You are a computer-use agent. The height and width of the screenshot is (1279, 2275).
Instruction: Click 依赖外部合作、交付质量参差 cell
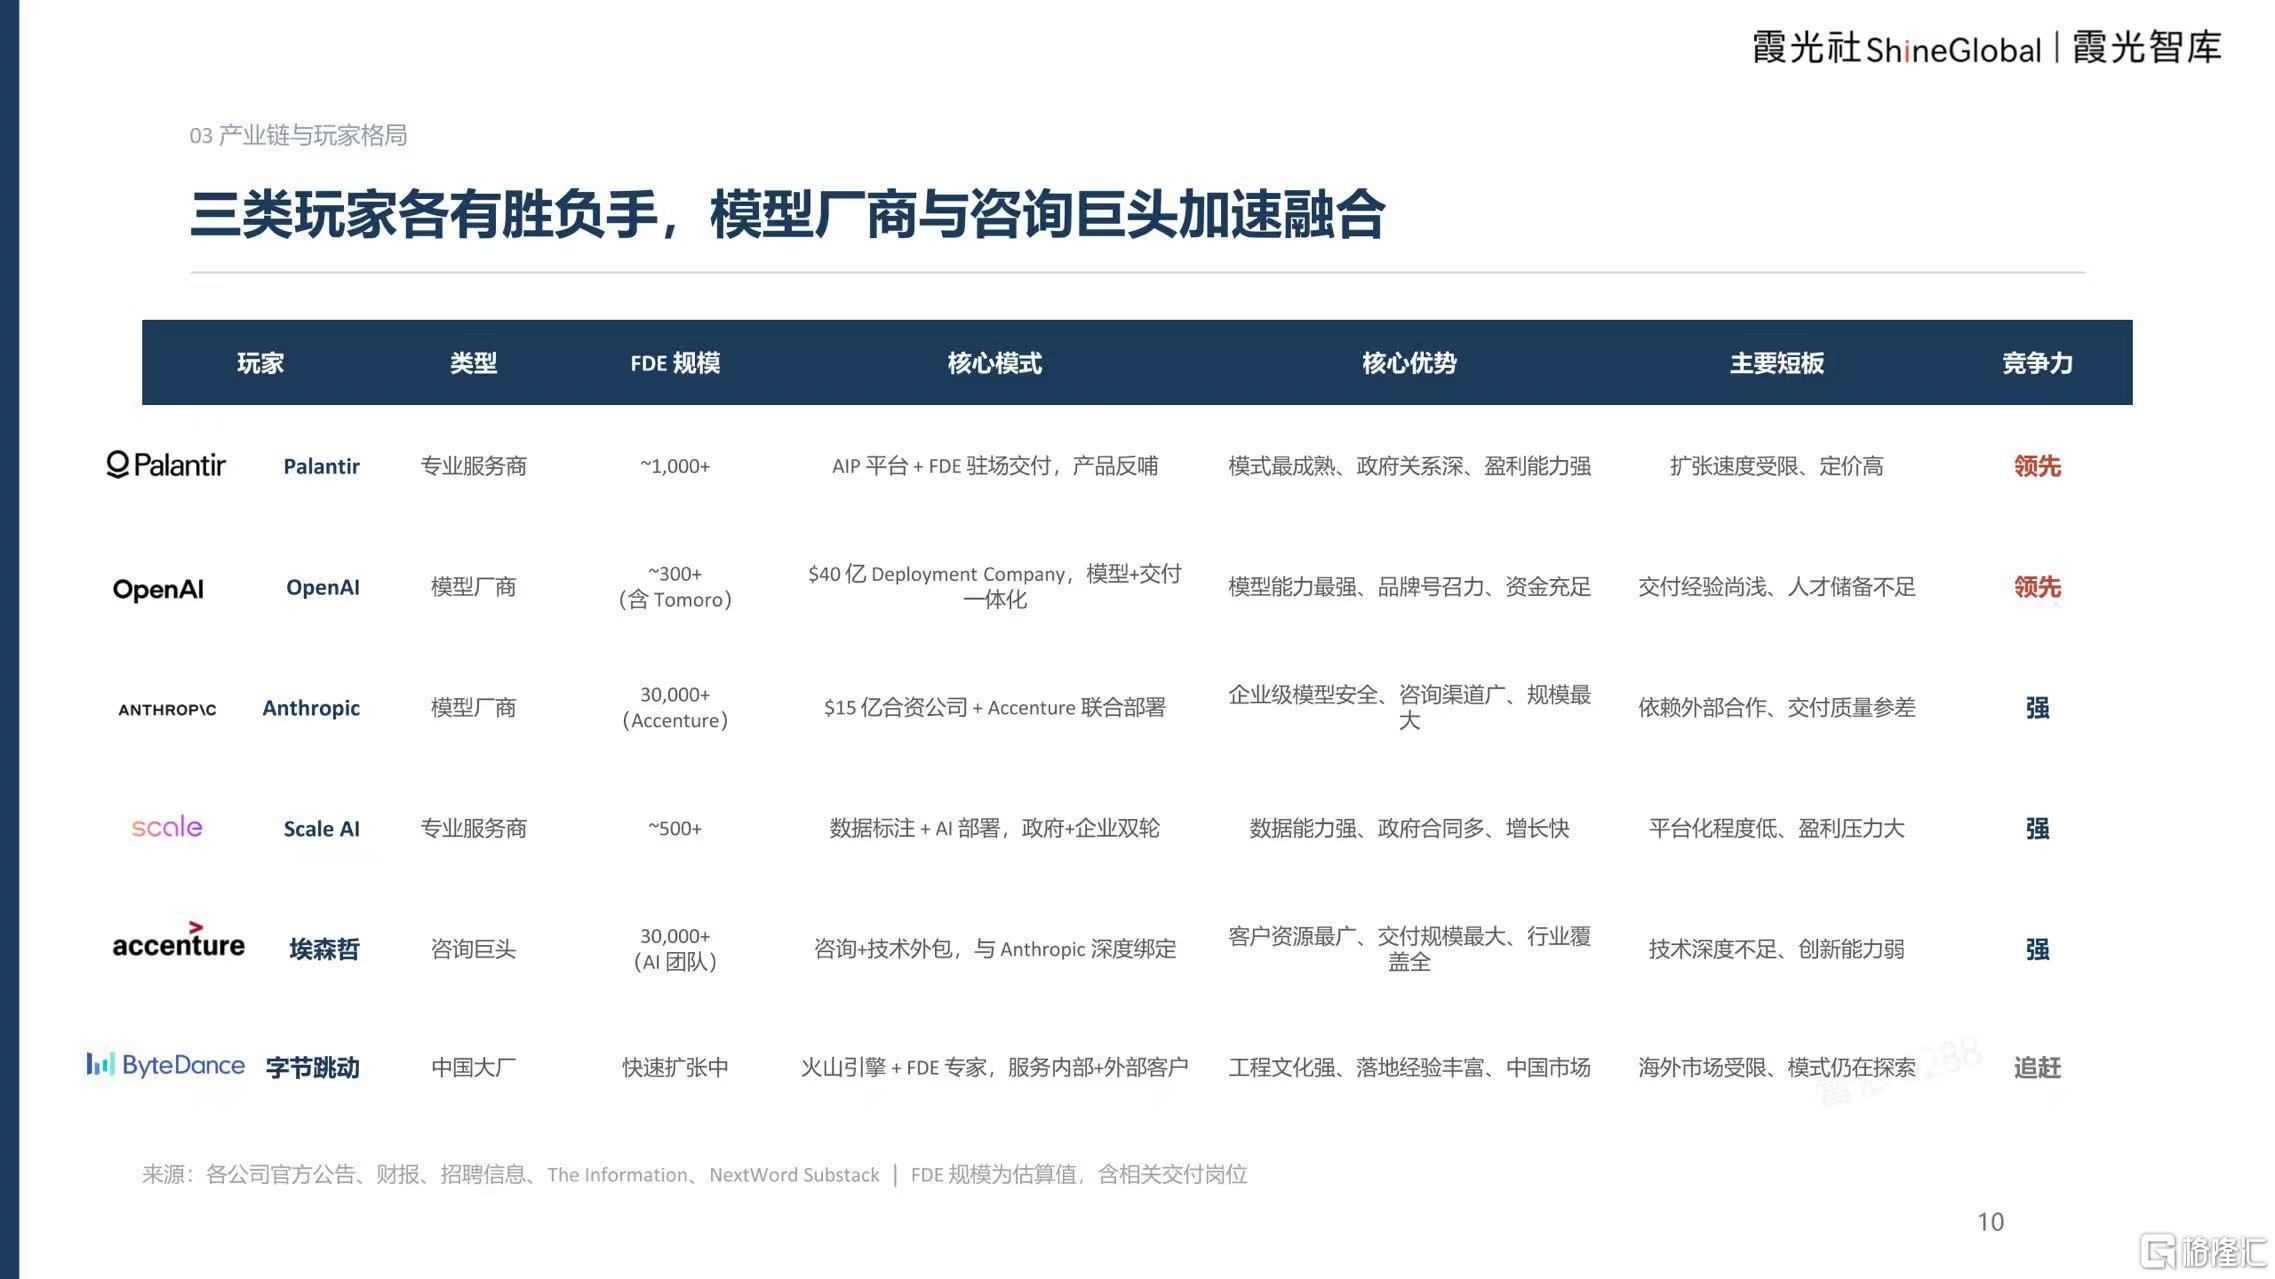click(1777, 708)
